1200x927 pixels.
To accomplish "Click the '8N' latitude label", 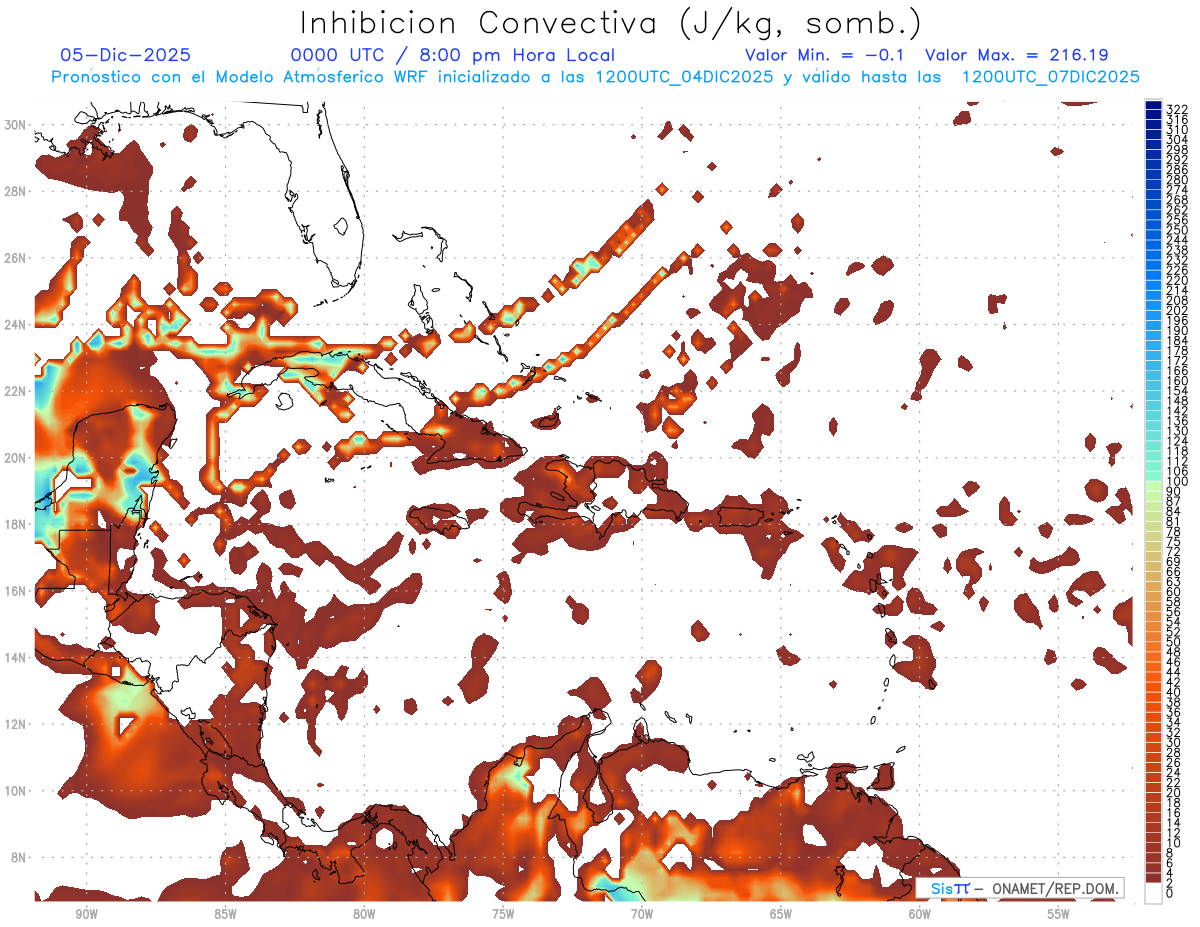I will (x=19, y=857).
